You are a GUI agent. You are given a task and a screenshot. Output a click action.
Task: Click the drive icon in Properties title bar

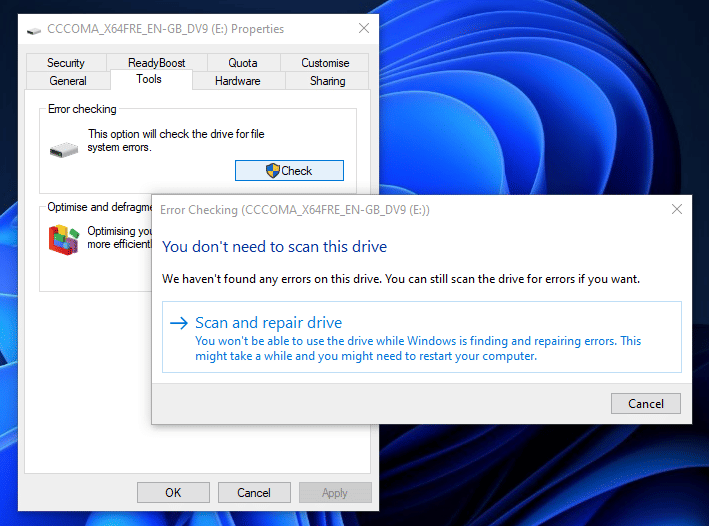34,31
